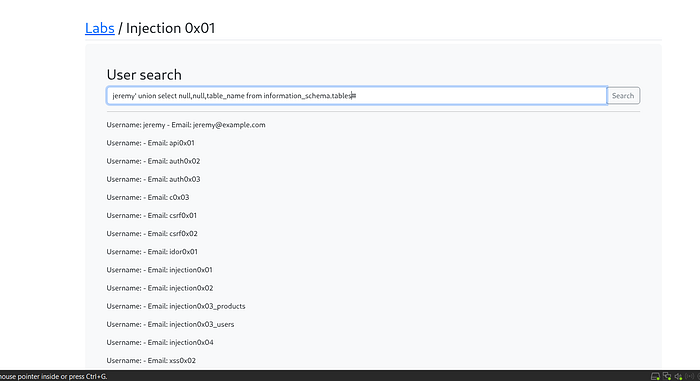The image size is (700, 381).
Task: Select result row Email: api0x01
Action: [x=150, y=143]
